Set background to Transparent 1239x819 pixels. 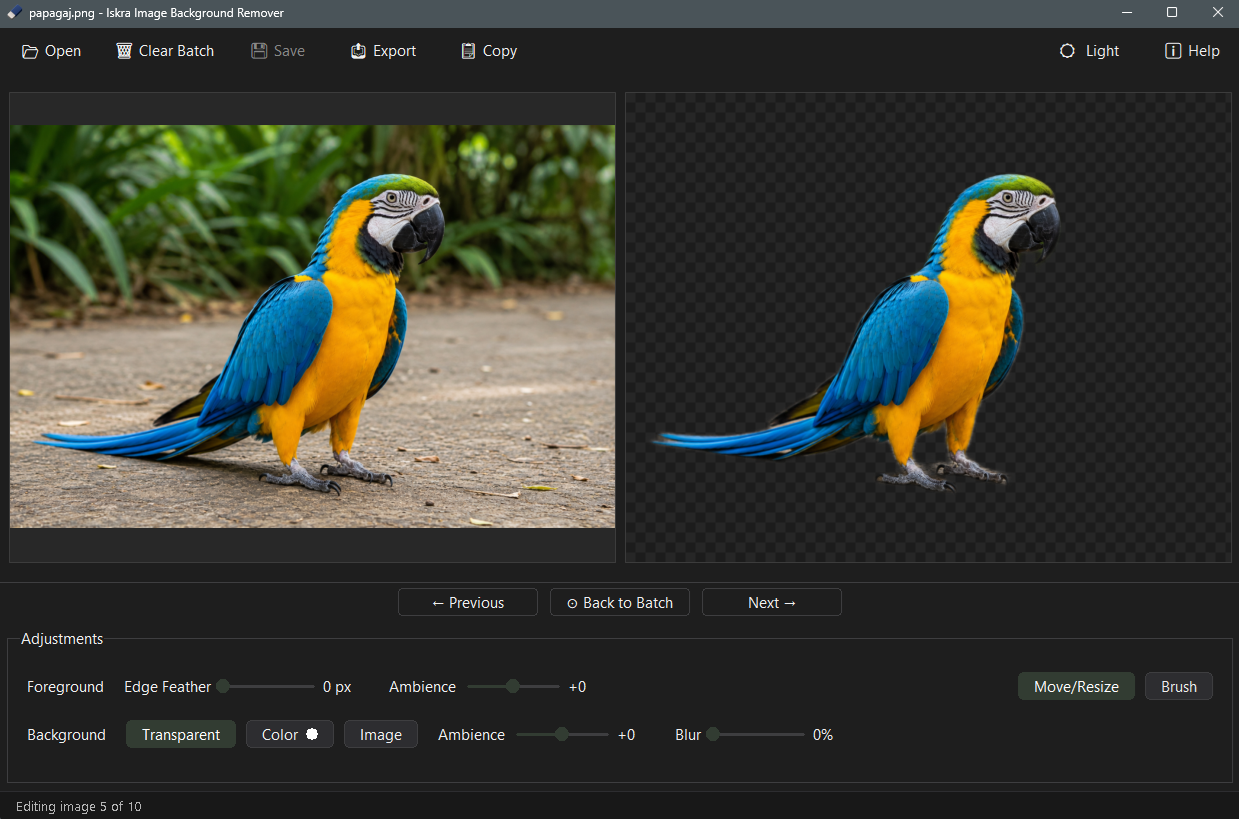[x=181, y=734]
